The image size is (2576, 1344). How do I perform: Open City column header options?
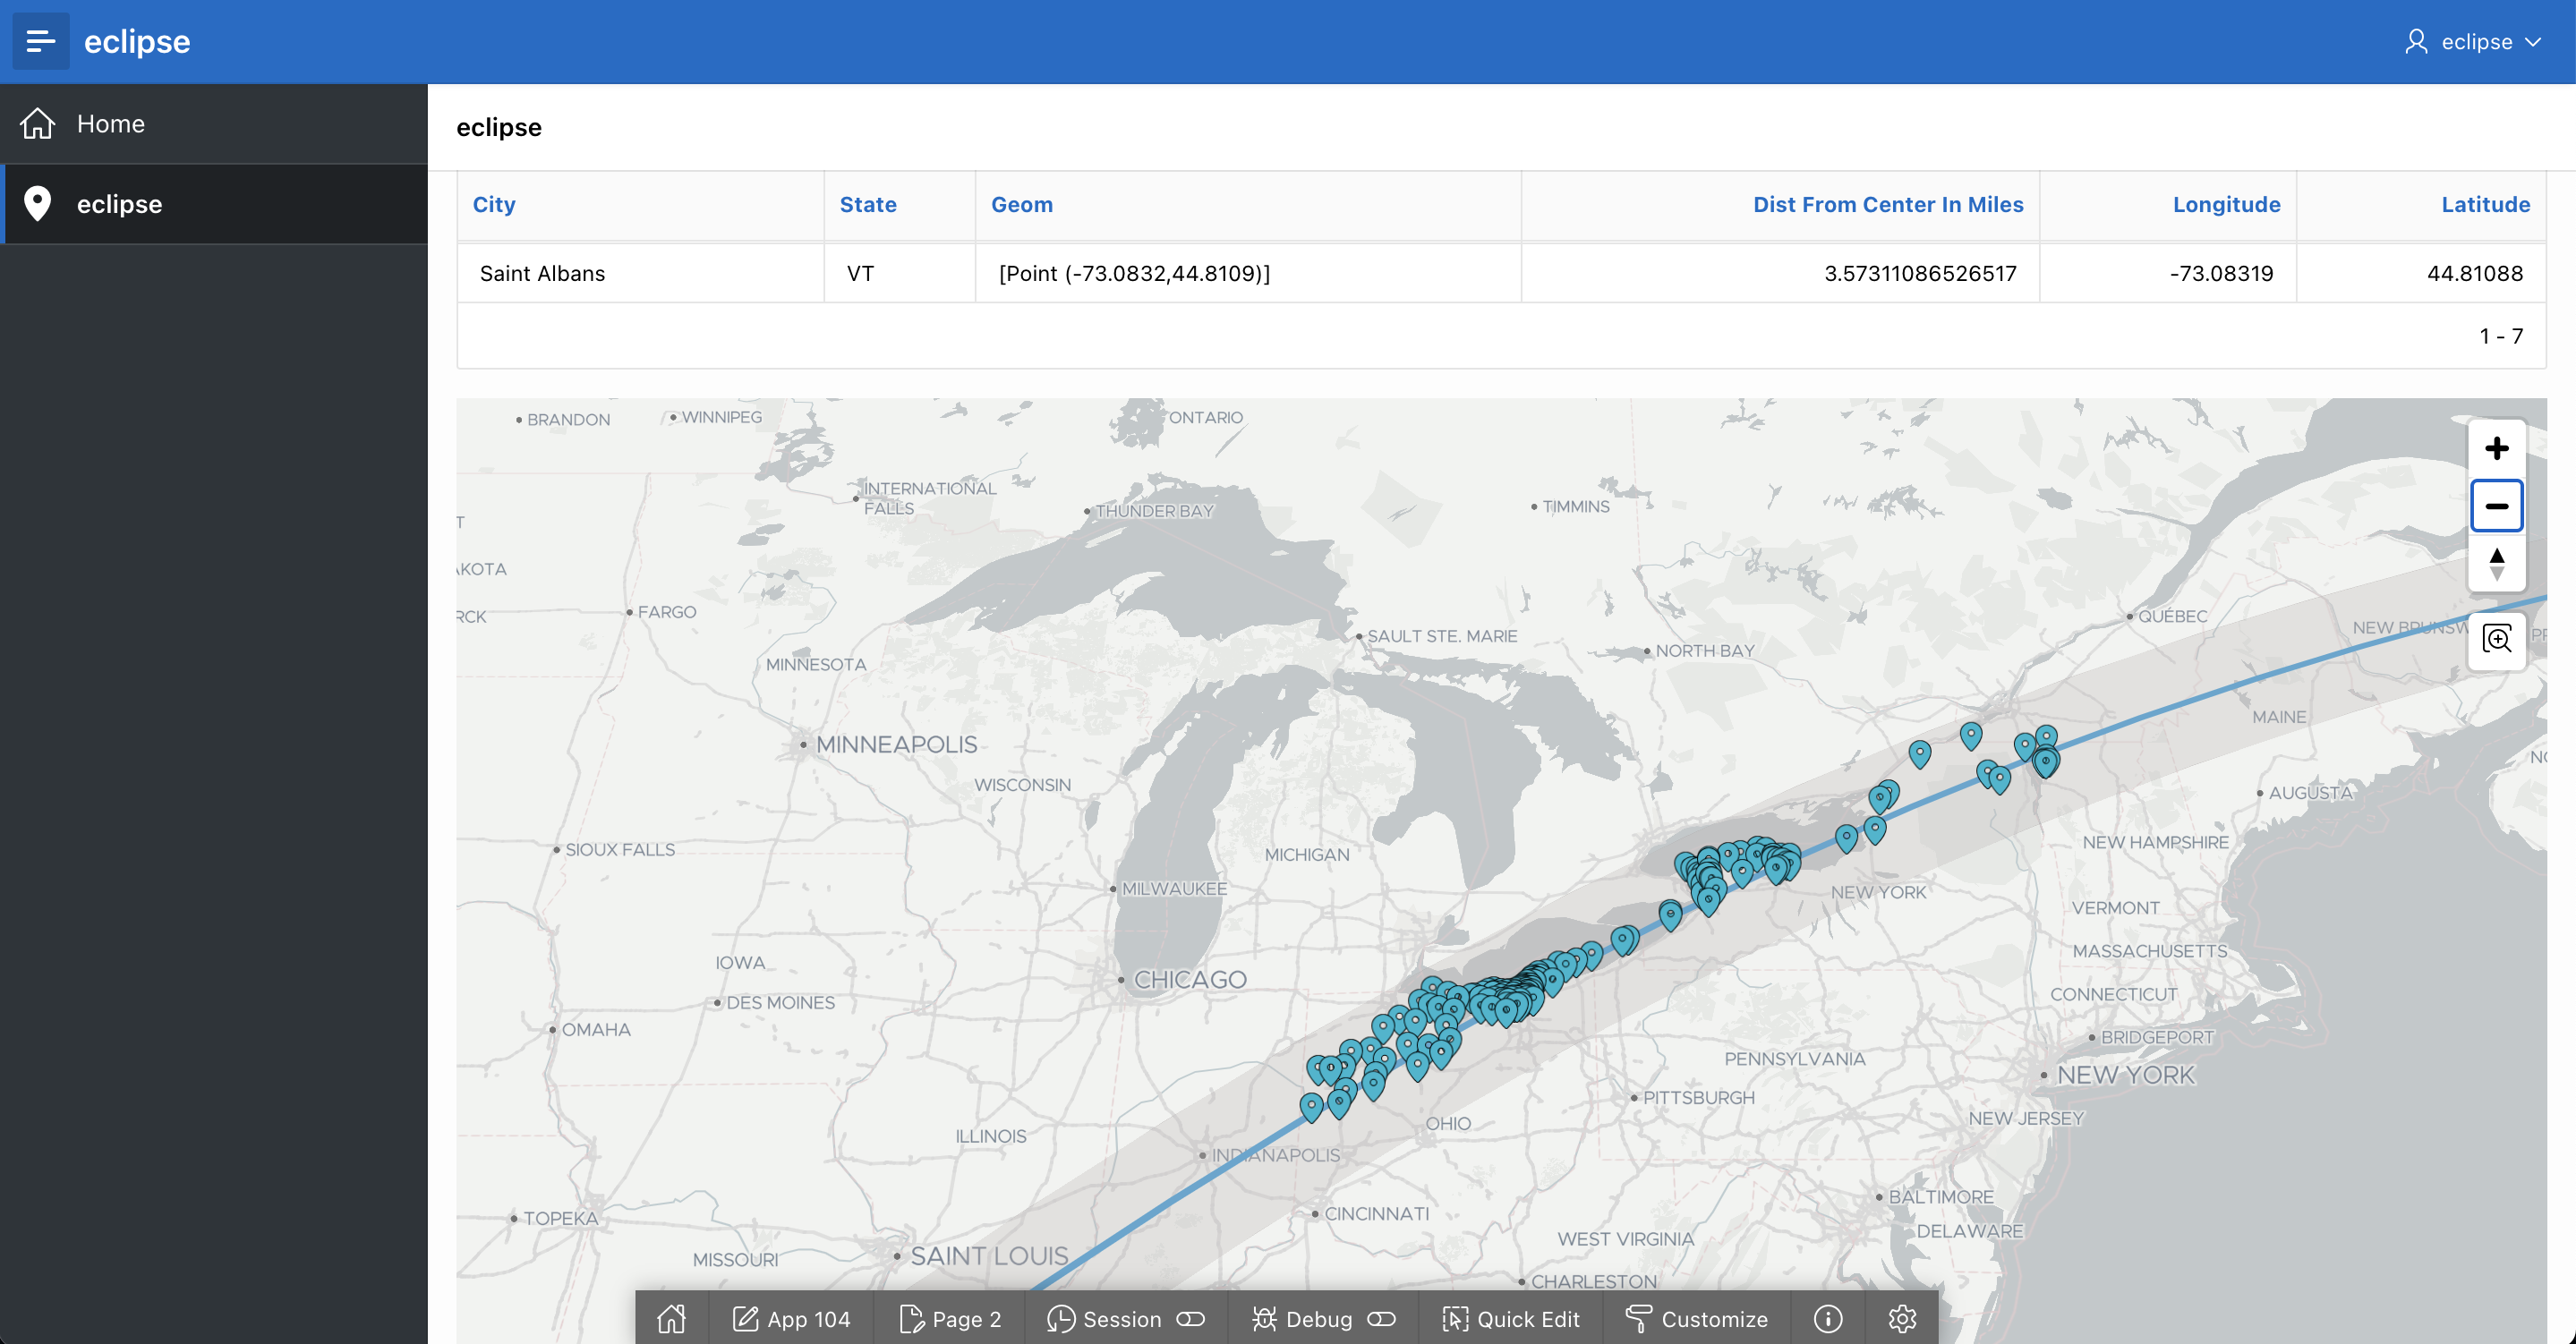[x=494, y=204]
